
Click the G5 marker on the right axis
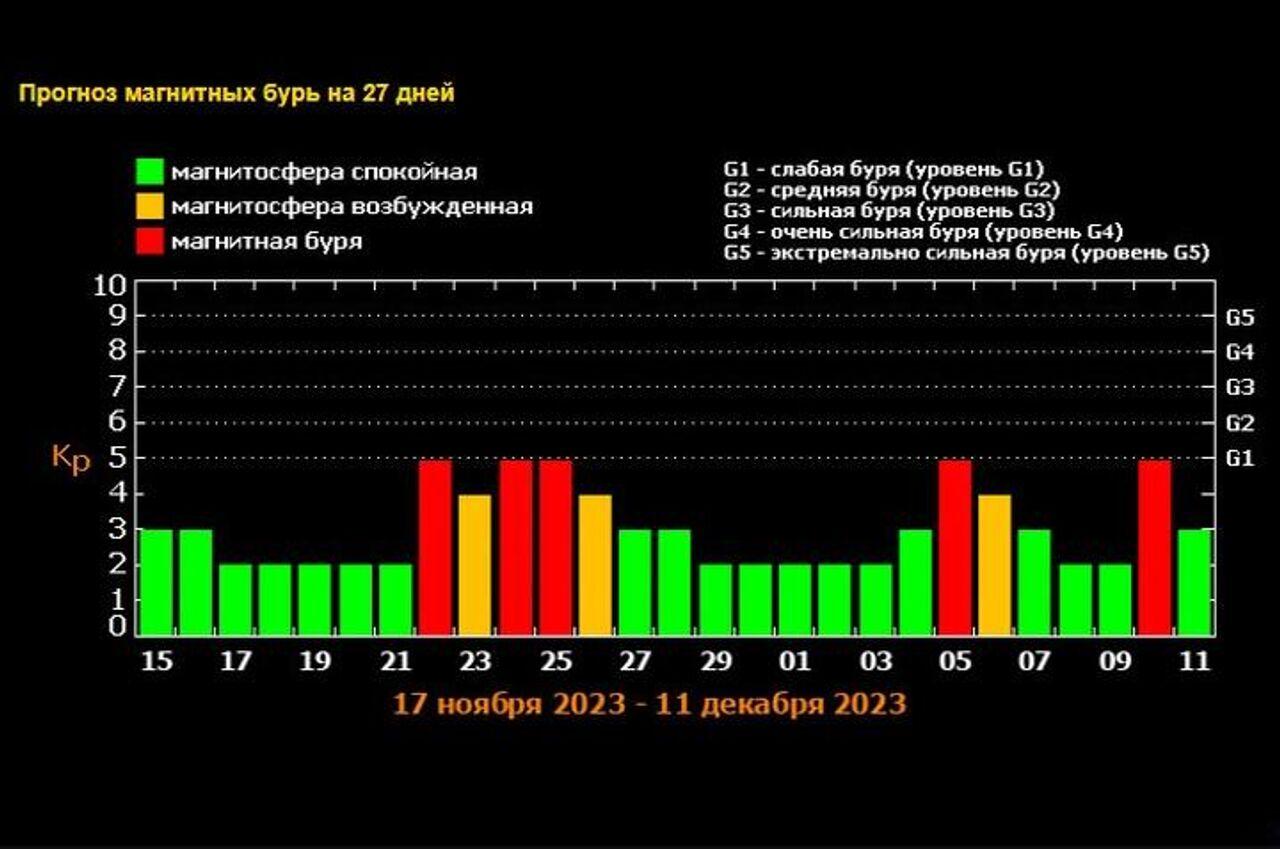(x=1239, y=318)
